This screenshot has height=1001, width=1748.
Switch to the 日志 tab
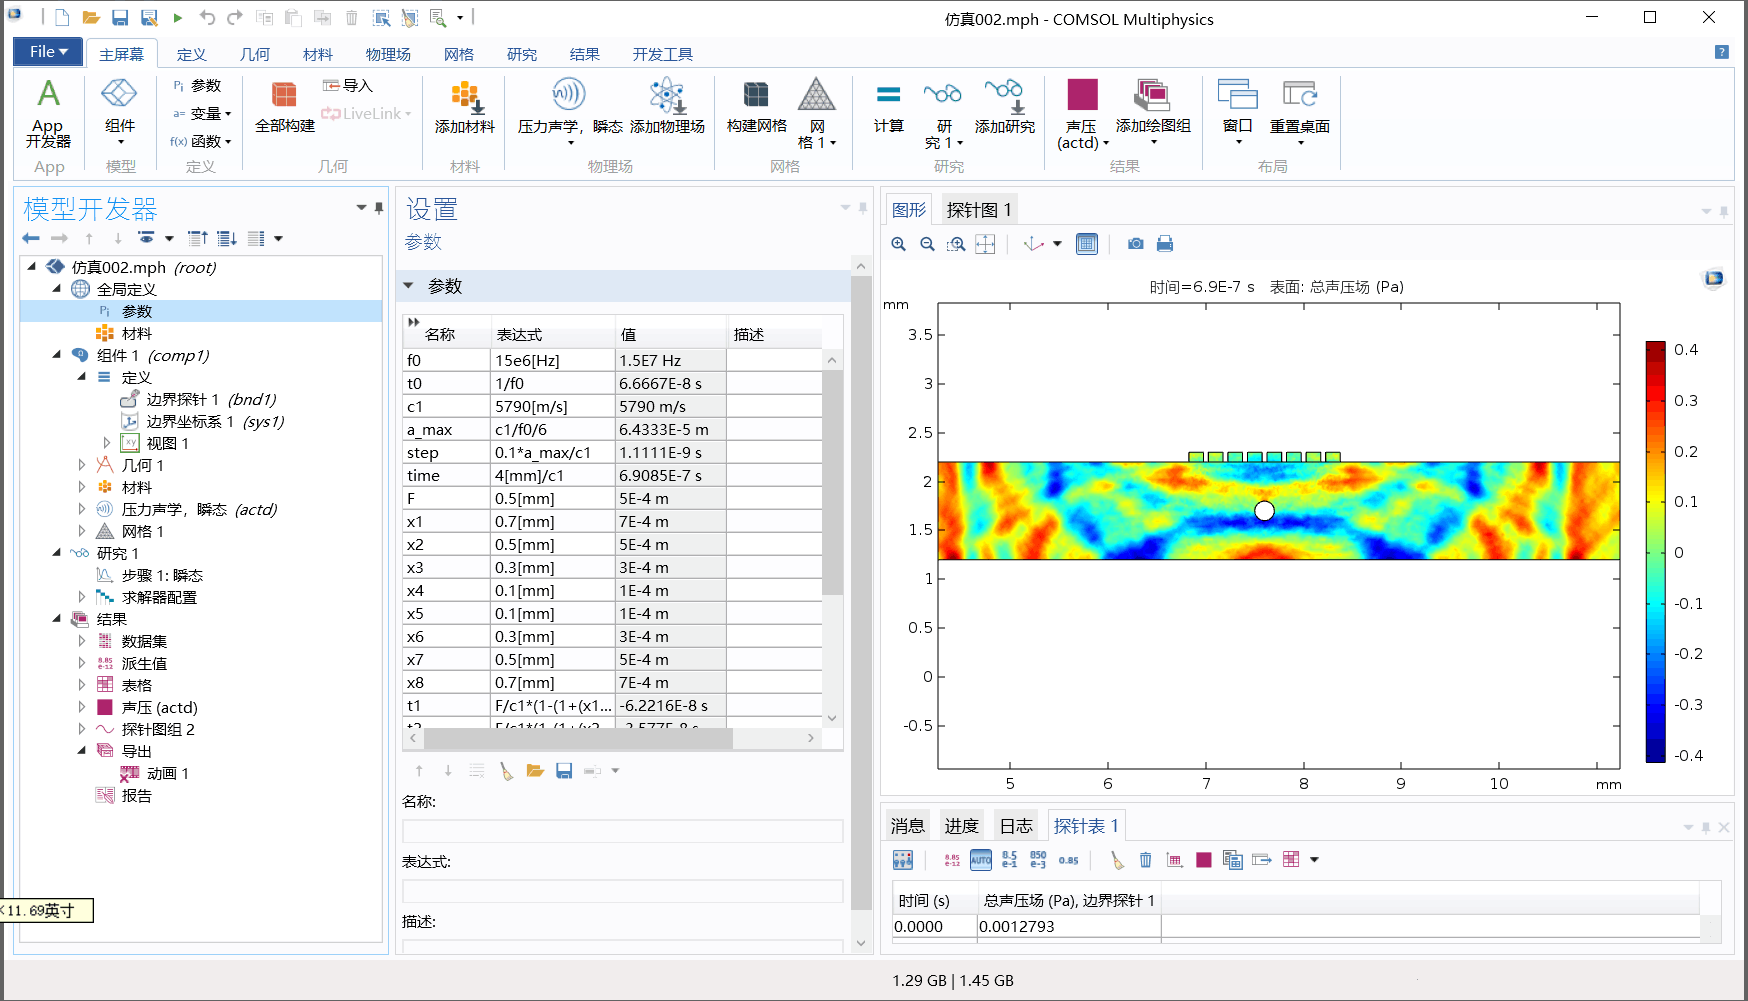click(1016, 826)
